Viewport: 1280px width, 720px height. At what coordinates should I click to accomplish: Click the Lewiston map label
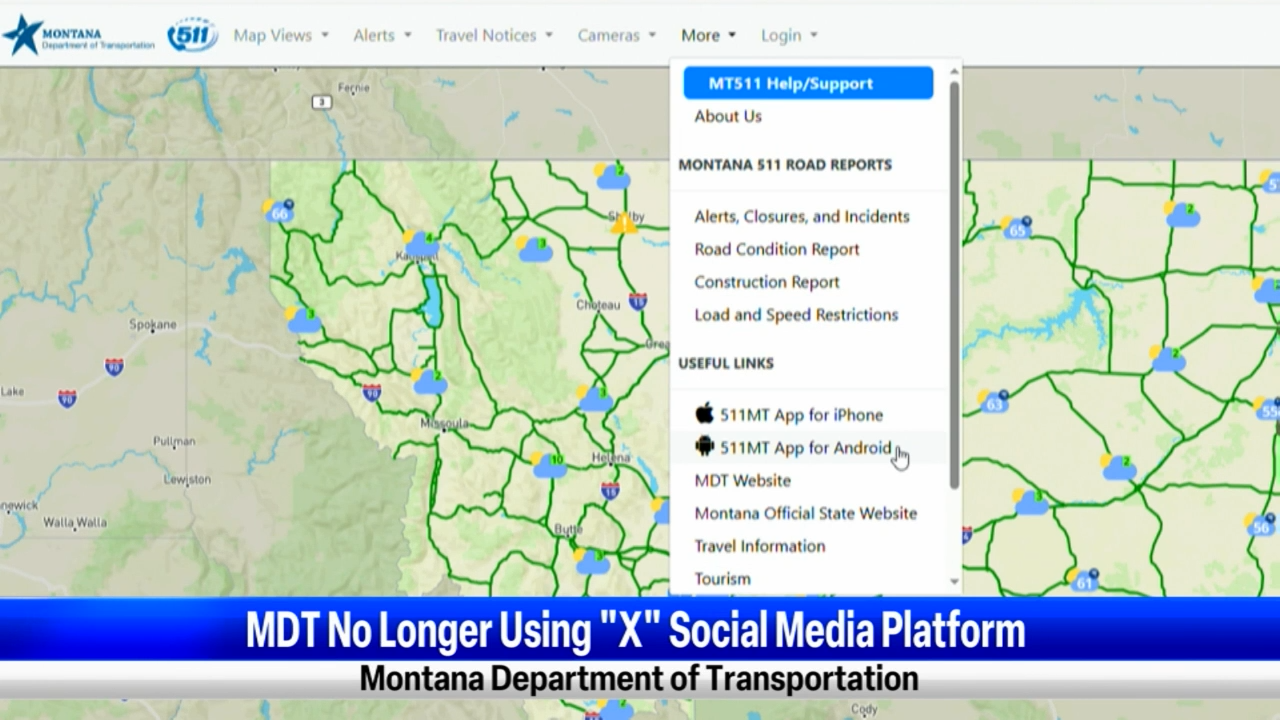click(x=187, y=480)
